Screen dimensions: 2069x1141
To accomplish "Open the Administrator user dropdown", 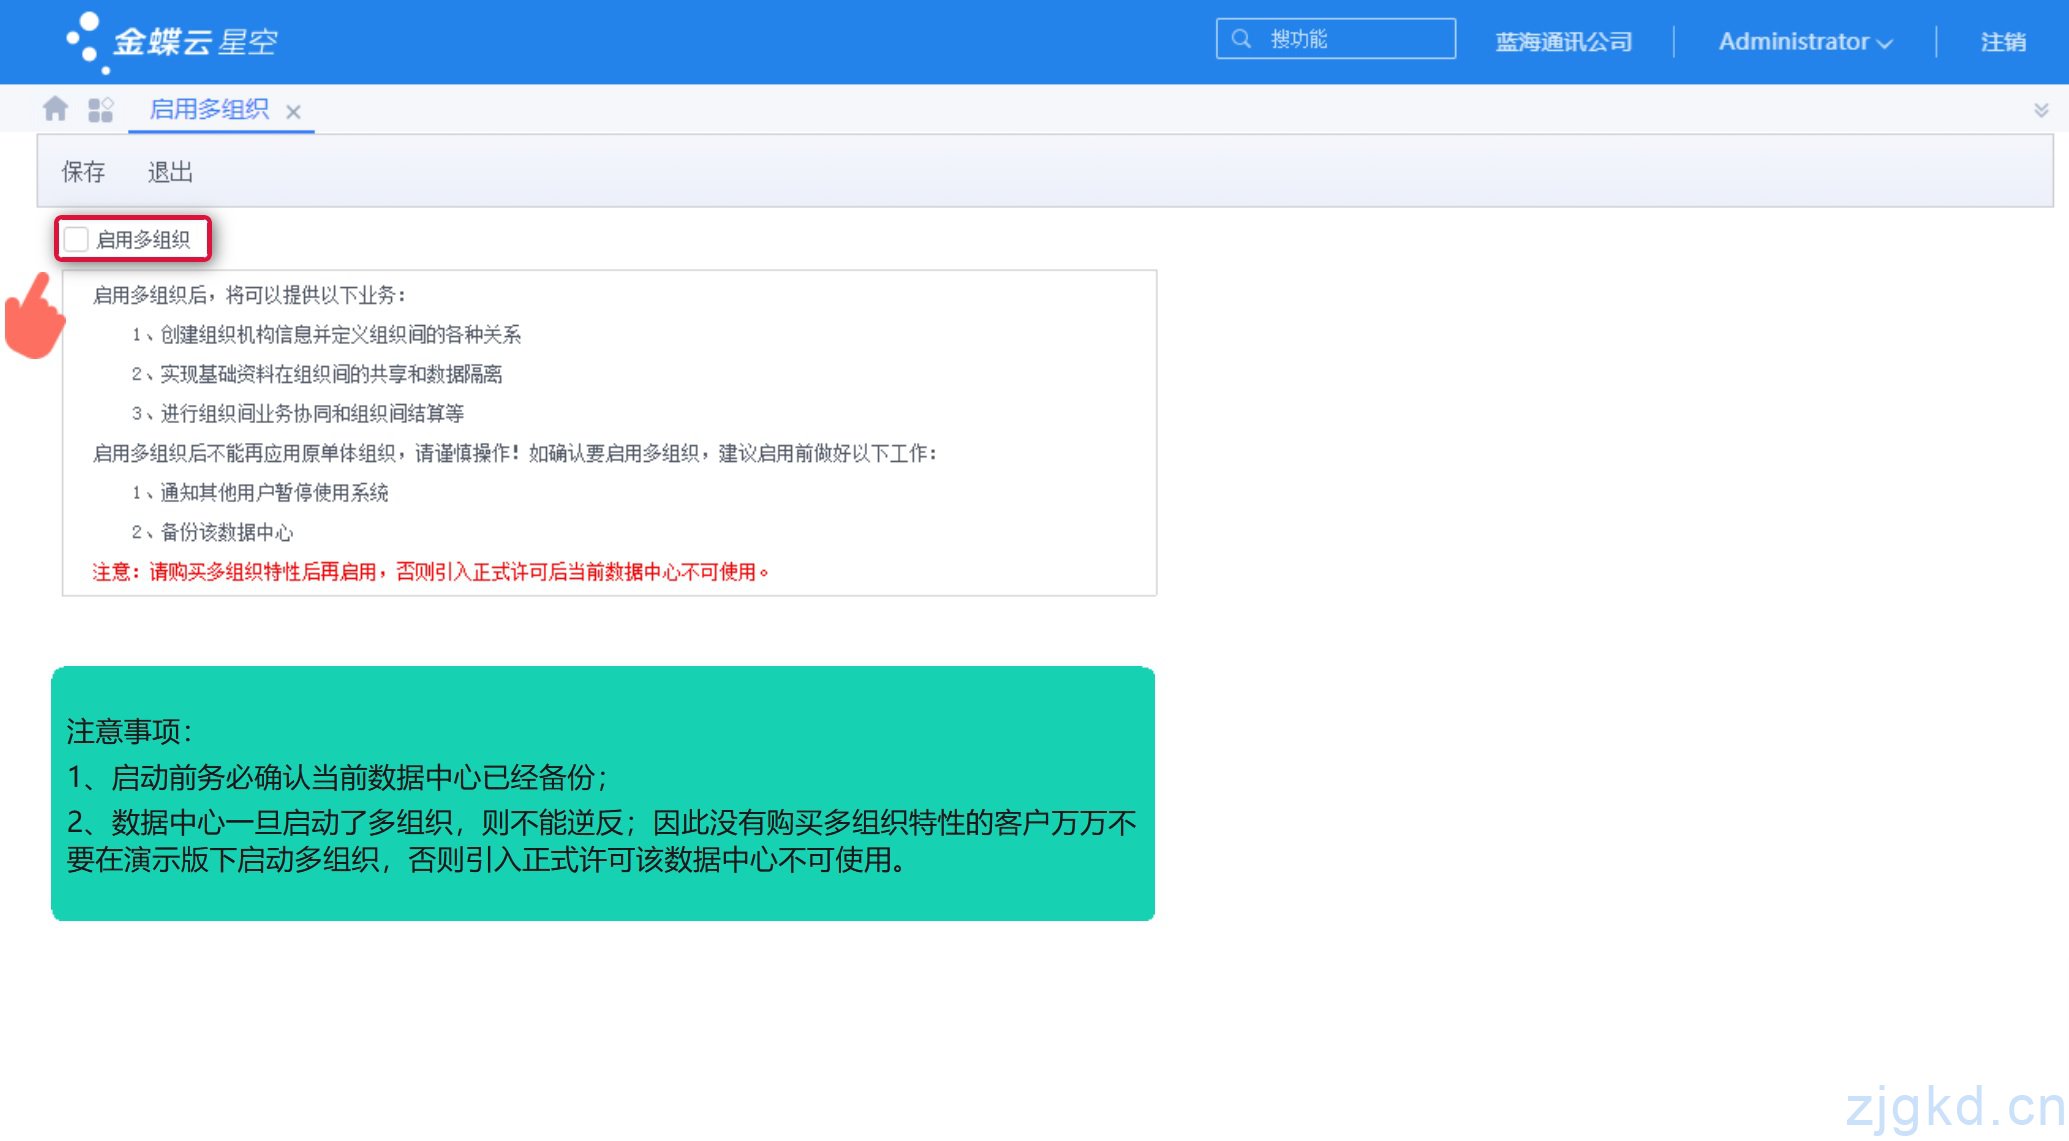I will tap(1806, 42).
